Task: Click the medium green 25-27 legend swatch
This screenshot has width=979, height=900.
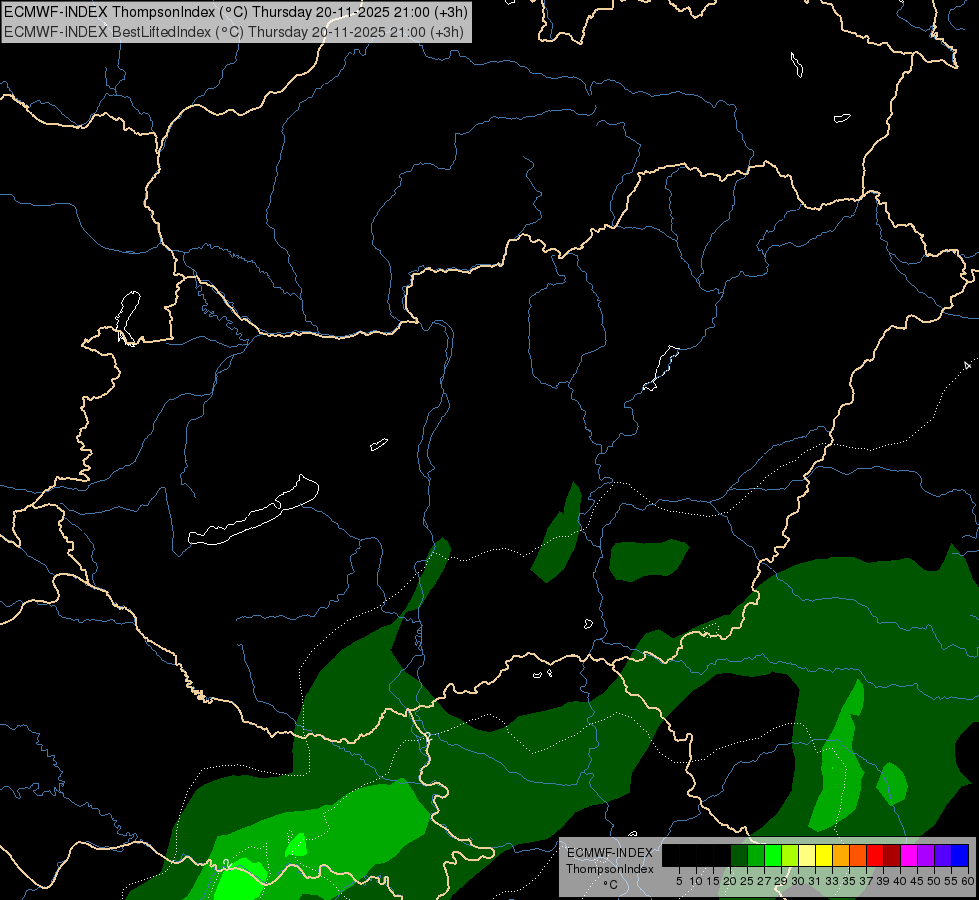Action: [x=756, y=855]
